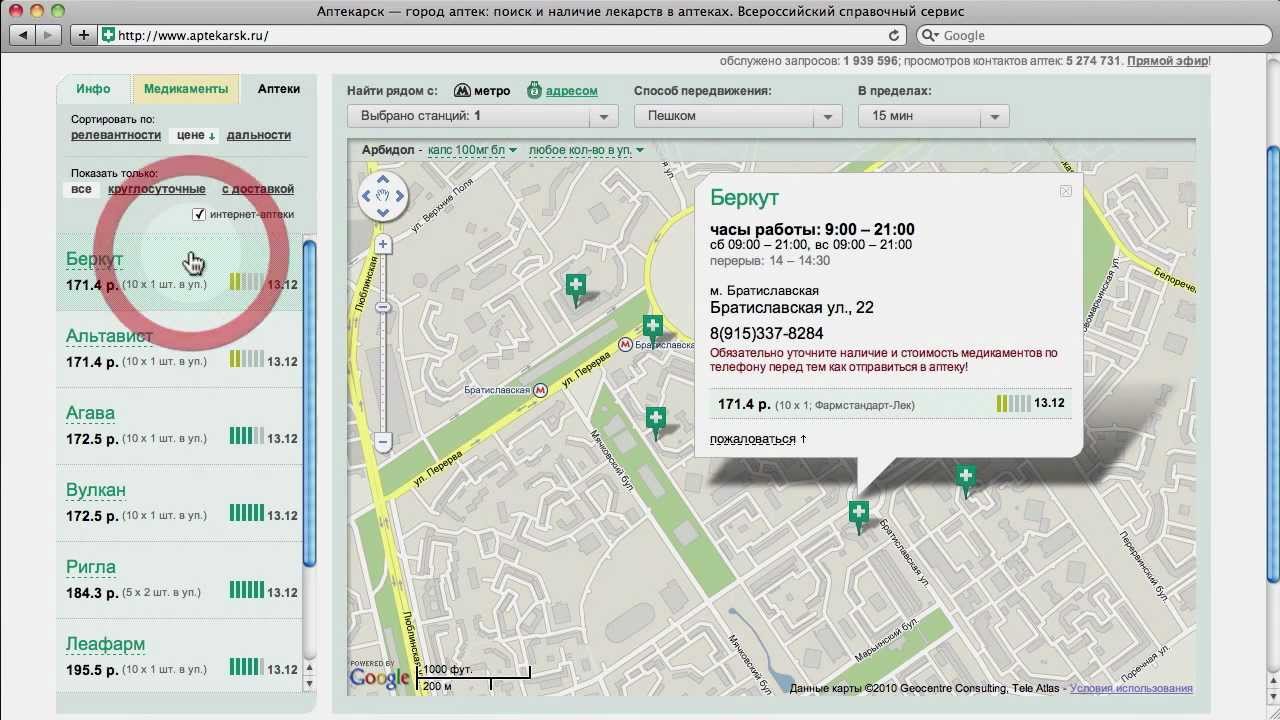This screenshot has height=720, width=1280.
Task: Open the Вулкан pharmacy entry
Action: click(x=96, y=490)
